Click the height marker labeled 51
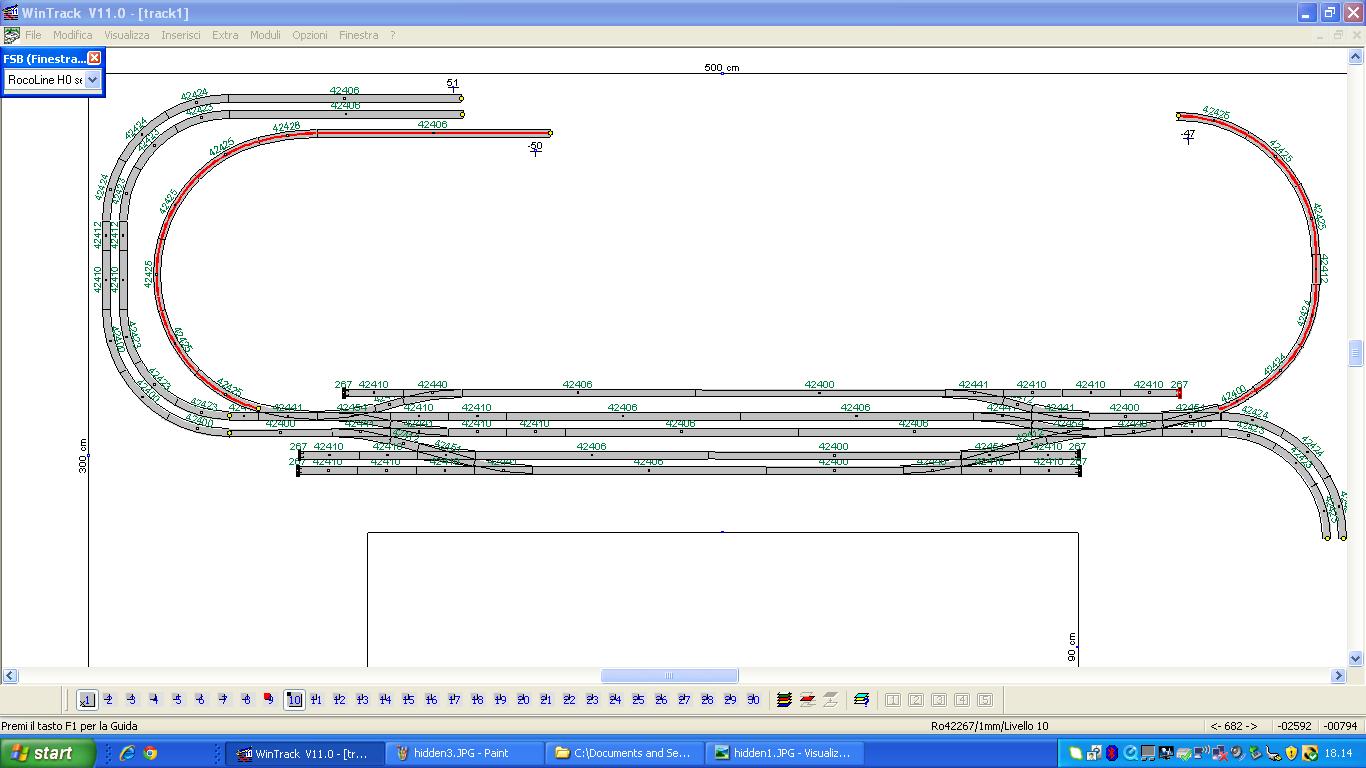Viewport: 1366px width, 768px height. coord(453,85)
